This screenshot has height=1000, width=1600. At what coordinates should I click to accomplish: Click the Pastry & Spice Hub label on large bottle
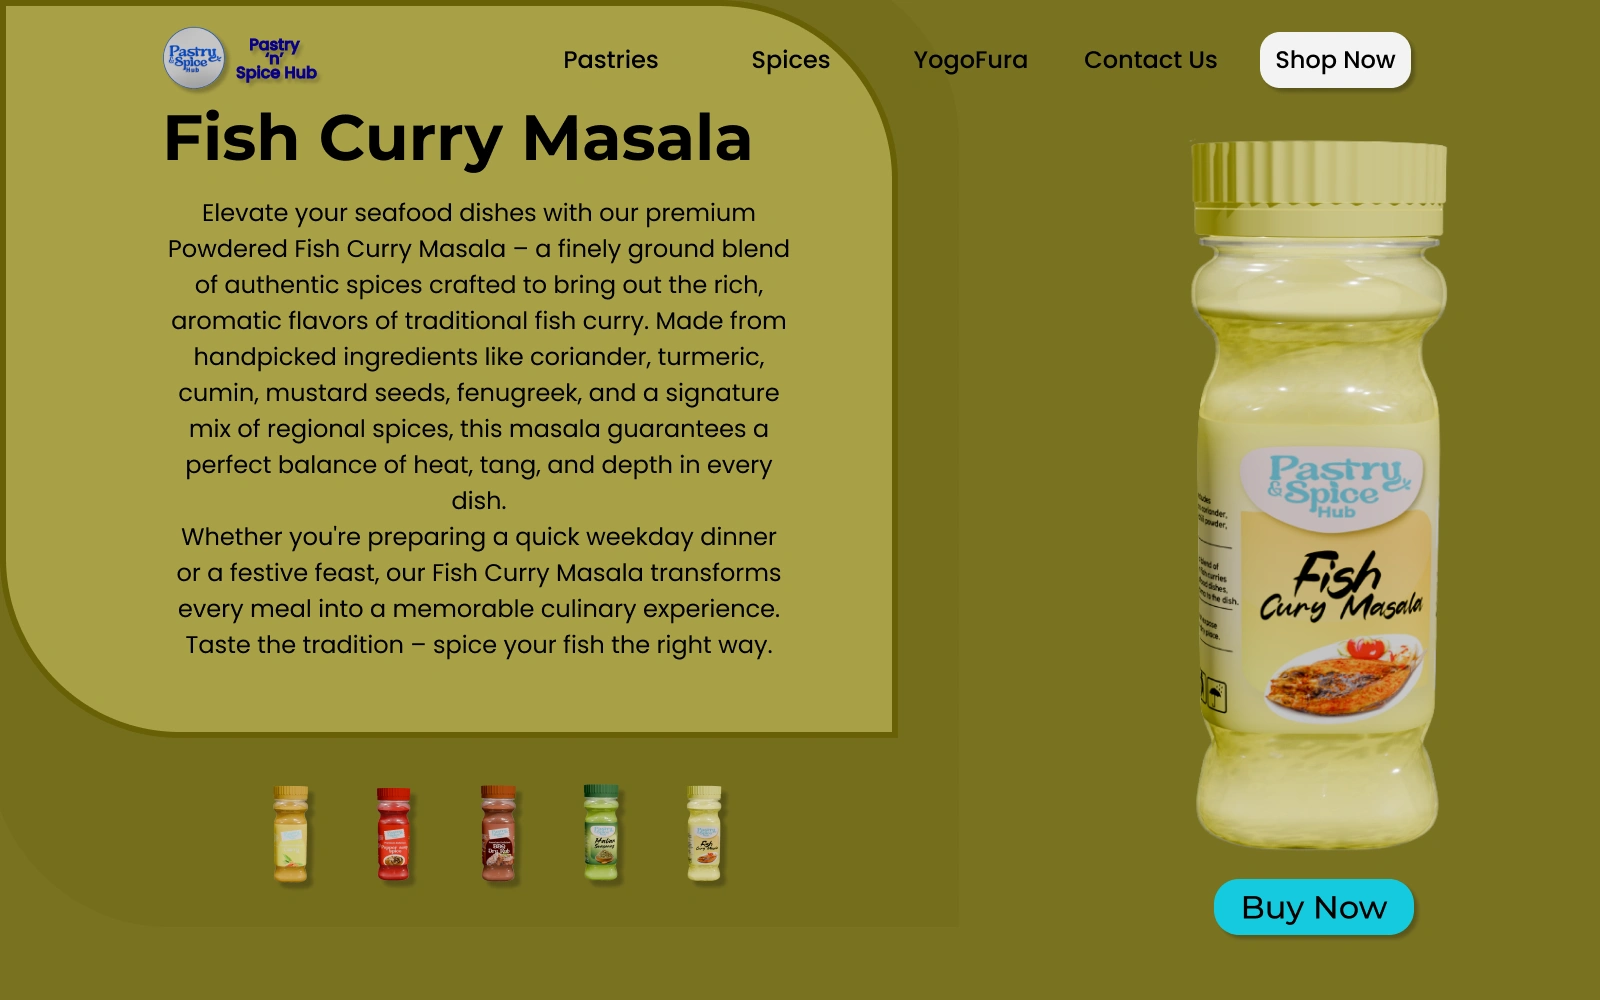coord(1337,485)
